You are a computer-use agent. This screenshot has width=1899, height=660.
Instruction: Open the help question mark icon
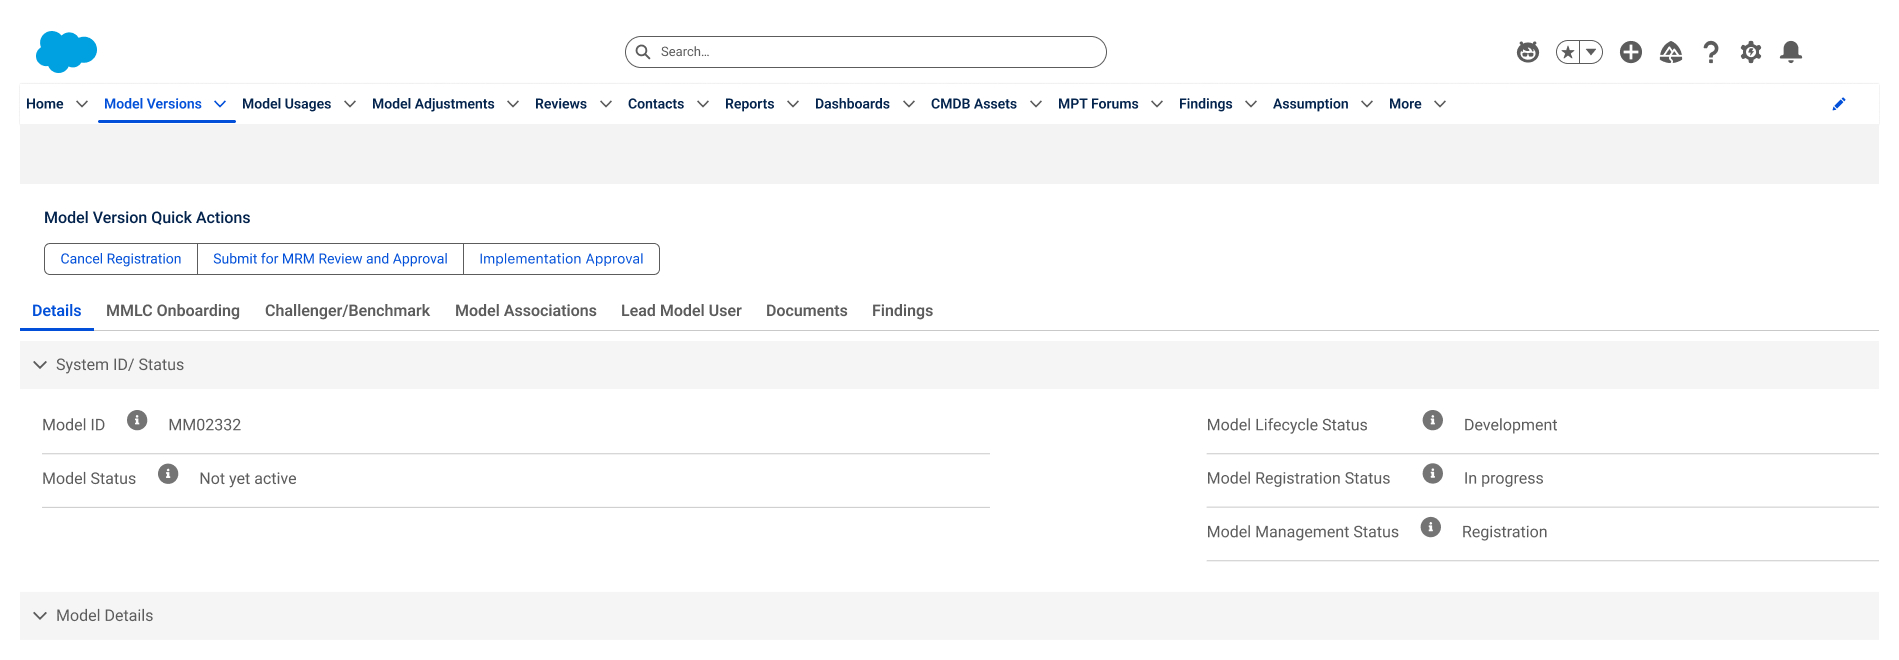coord(1711,52)
